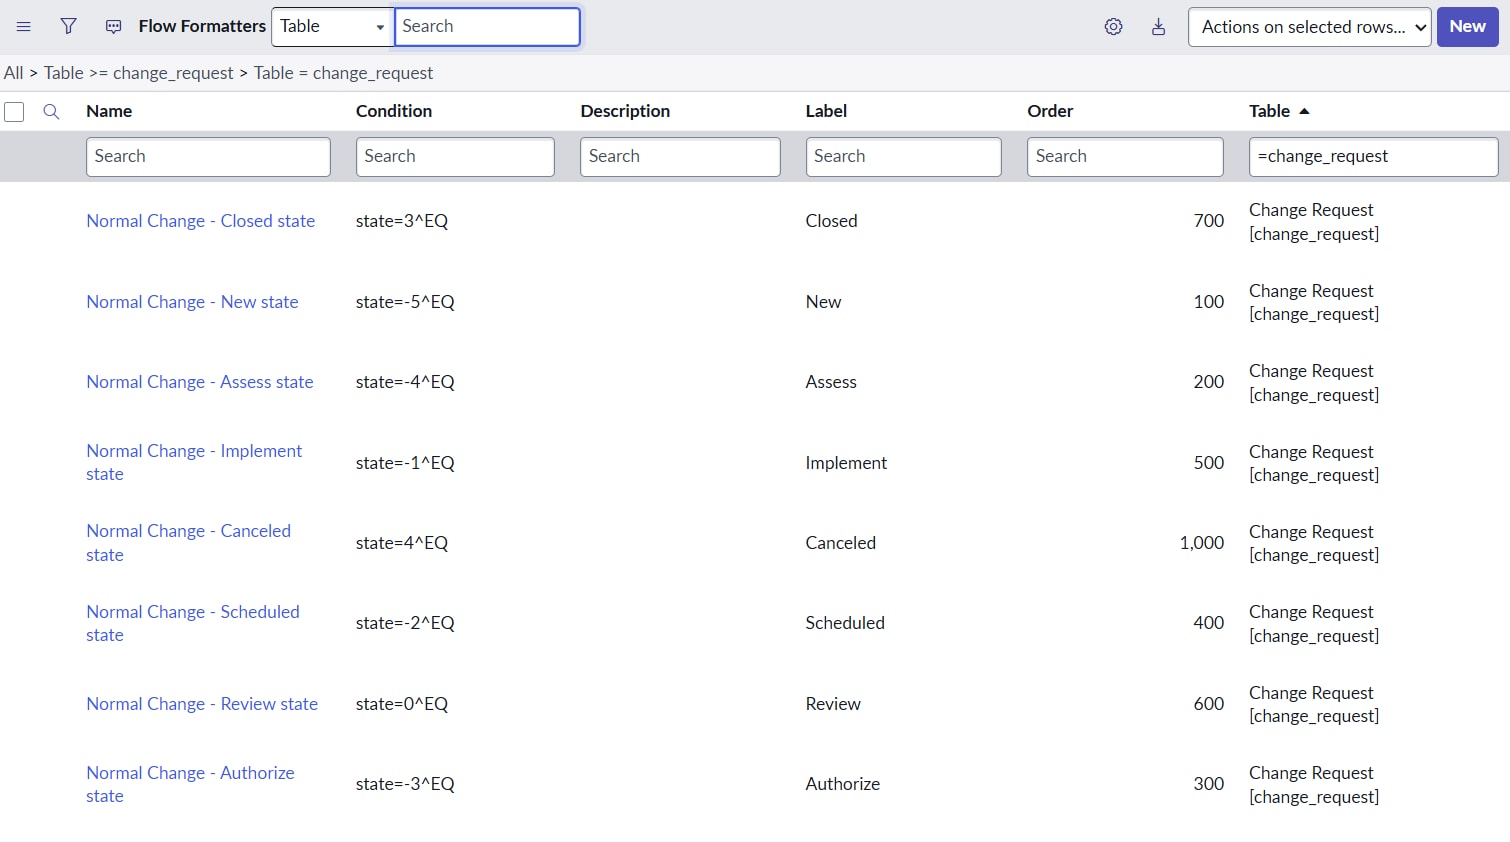Expand Actions on selected rows dropdown
Image resolution: width=1510 pixels, height=842 pixels.
(1309, 27)
